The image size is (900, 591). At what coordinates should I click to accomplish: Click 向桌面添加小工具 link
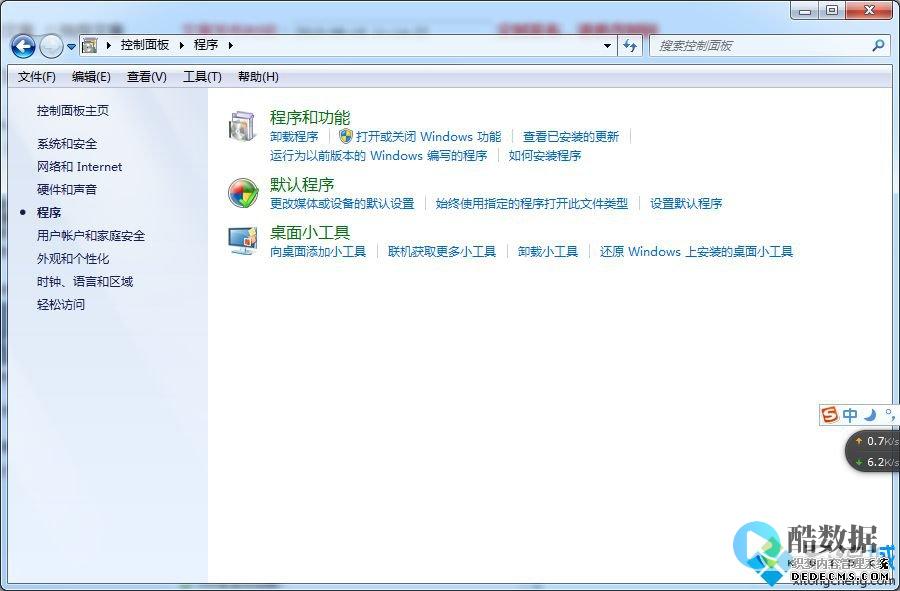(318, 251)
